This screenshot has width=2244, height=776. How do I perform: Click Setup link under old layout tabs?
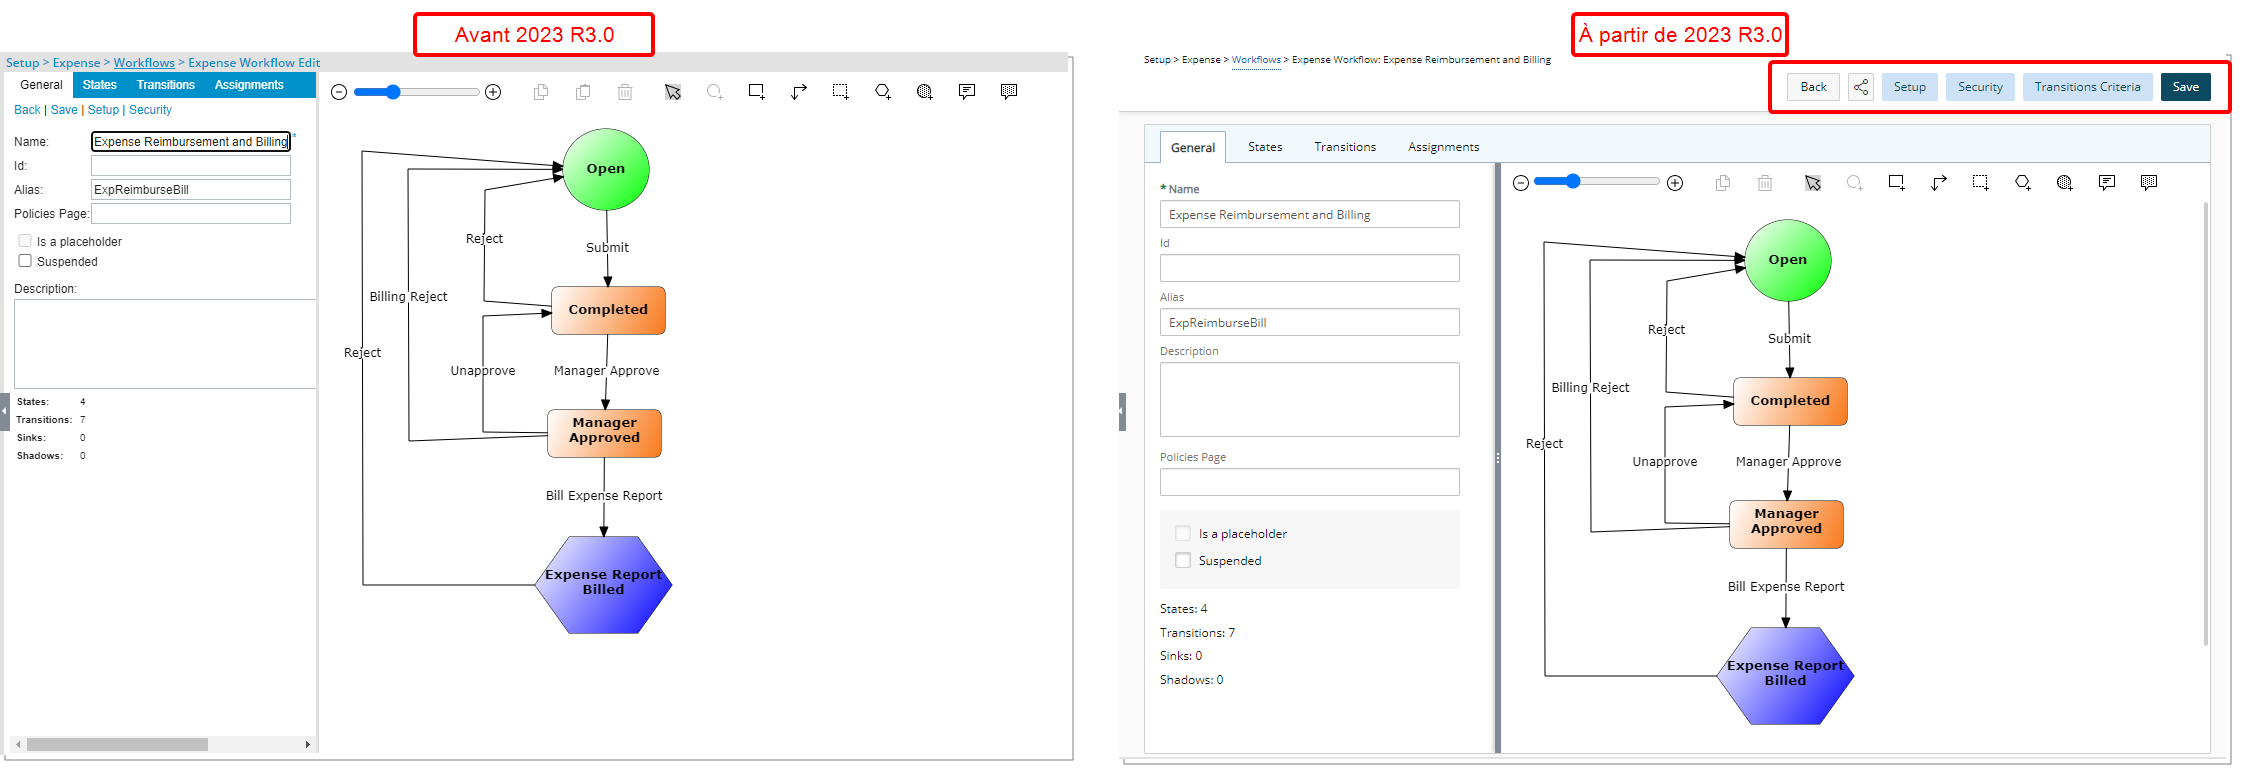click(x=103, y=110)
